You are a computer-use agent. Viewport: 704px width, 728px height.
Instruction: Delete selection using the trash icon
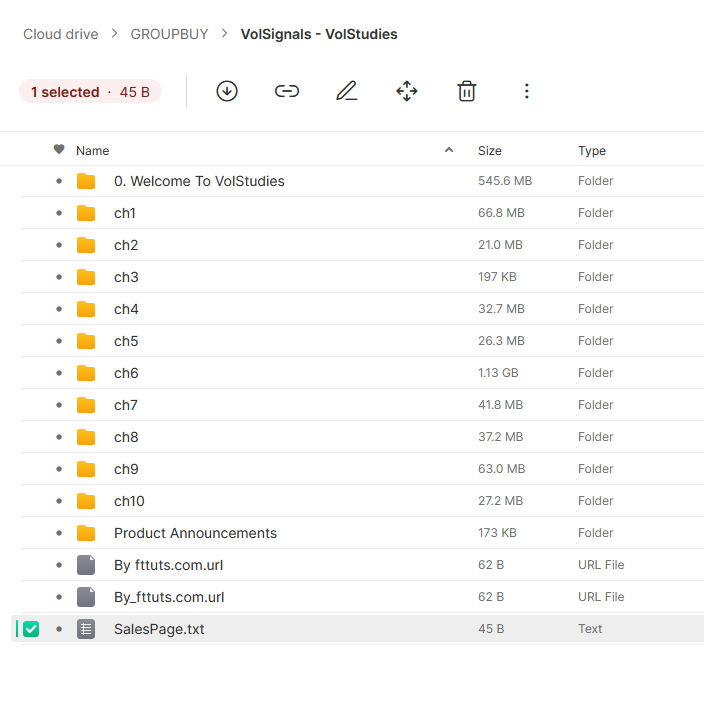pos(467,91)
